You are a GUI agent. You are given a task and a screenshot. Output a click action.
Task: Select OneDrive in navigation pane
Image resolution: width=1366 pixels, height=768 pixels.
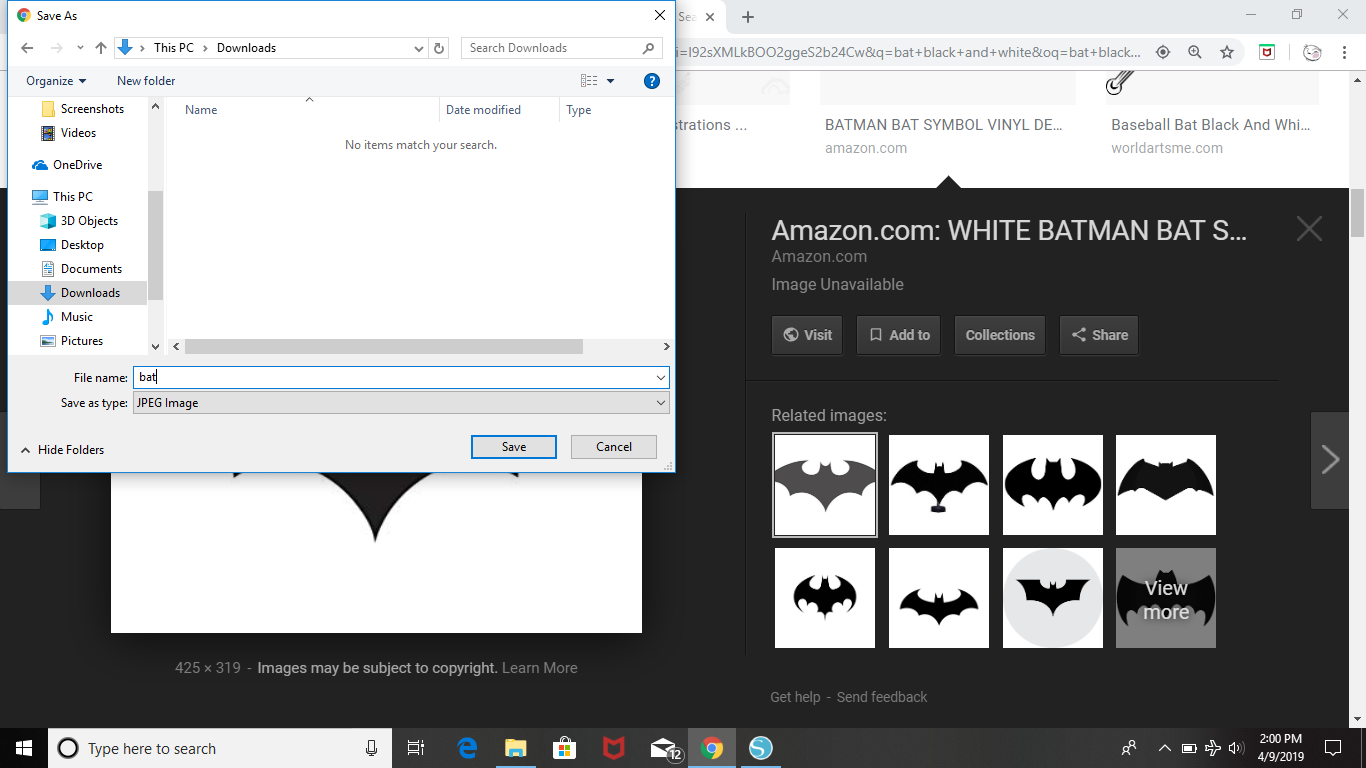pos(77,165)
